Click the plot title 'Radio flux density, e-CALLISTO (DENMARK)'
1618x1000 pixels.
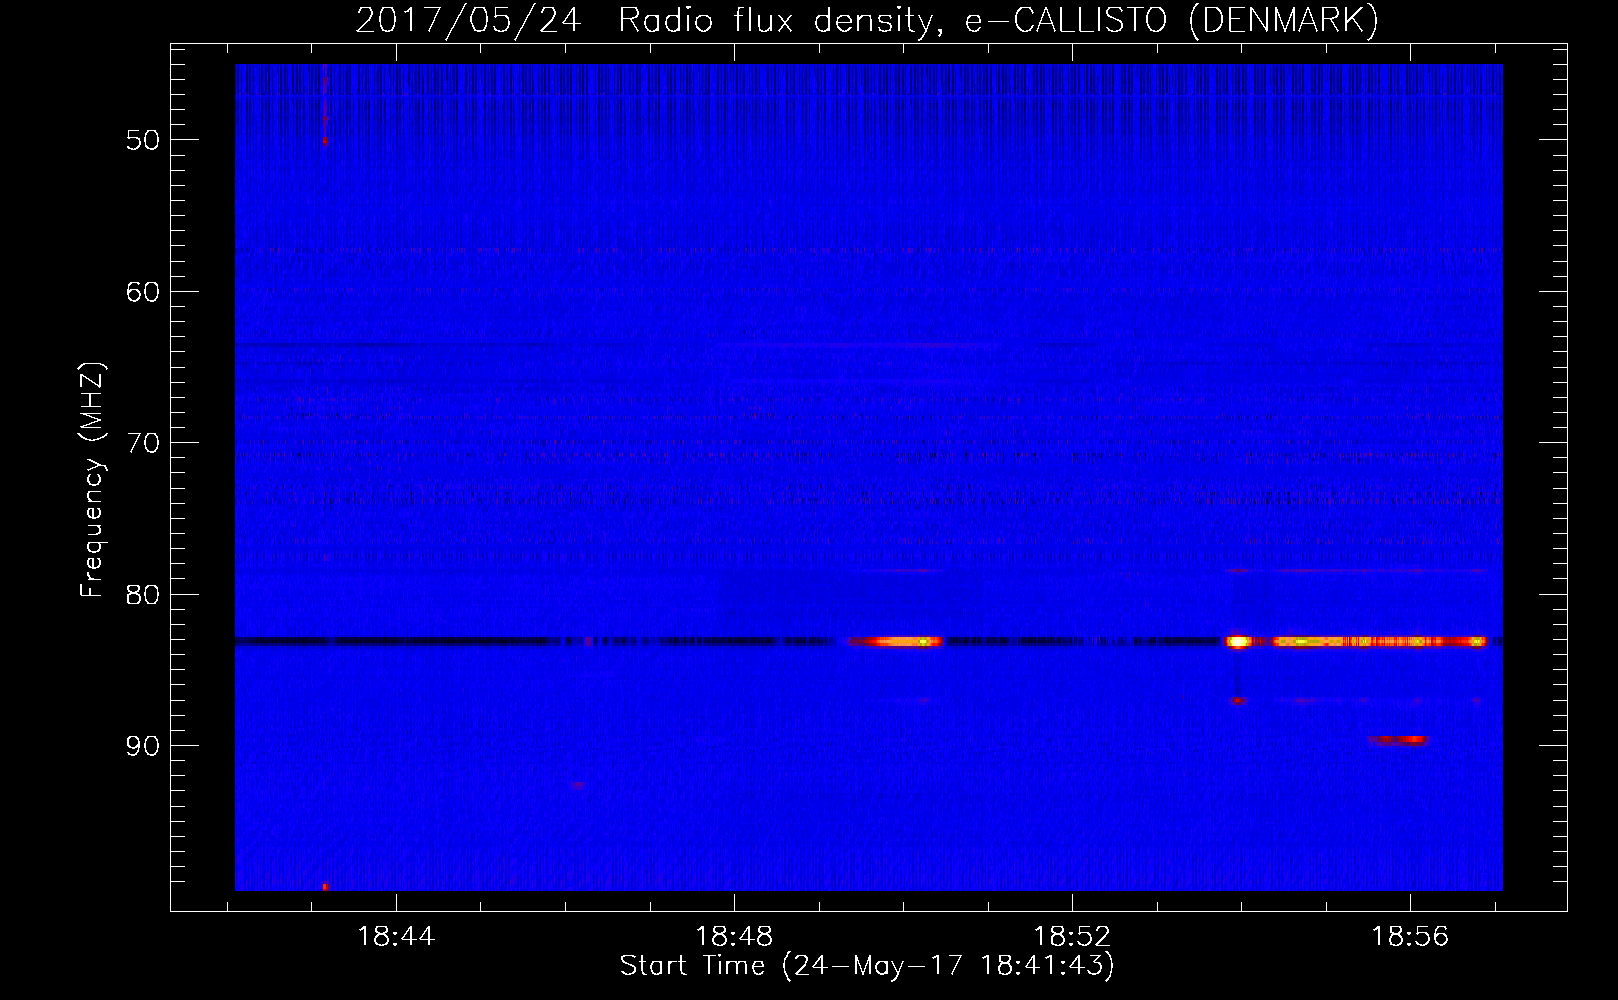pyautogui.click(x=998, y=20)
